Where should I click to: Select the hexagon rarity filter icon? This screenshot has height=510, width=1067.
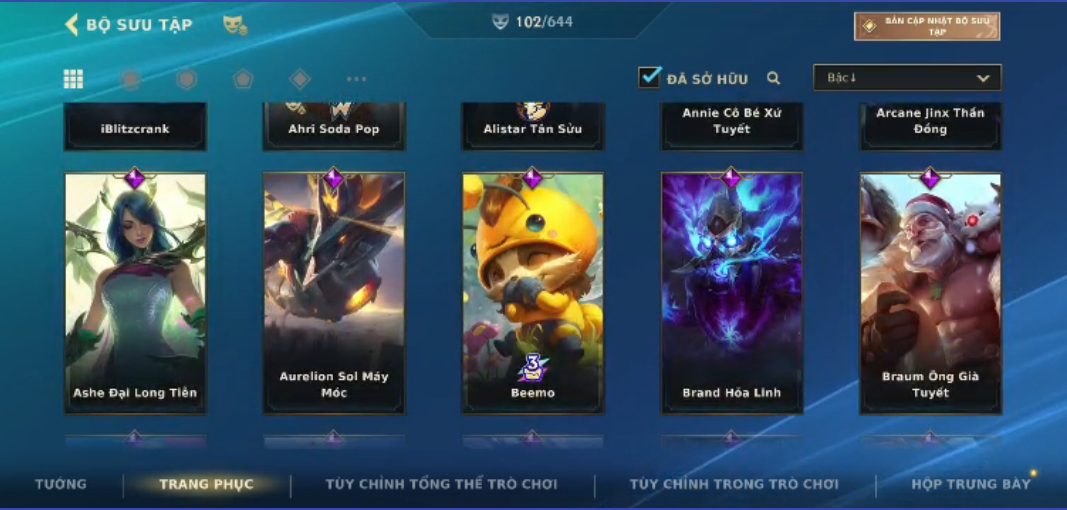186,80
